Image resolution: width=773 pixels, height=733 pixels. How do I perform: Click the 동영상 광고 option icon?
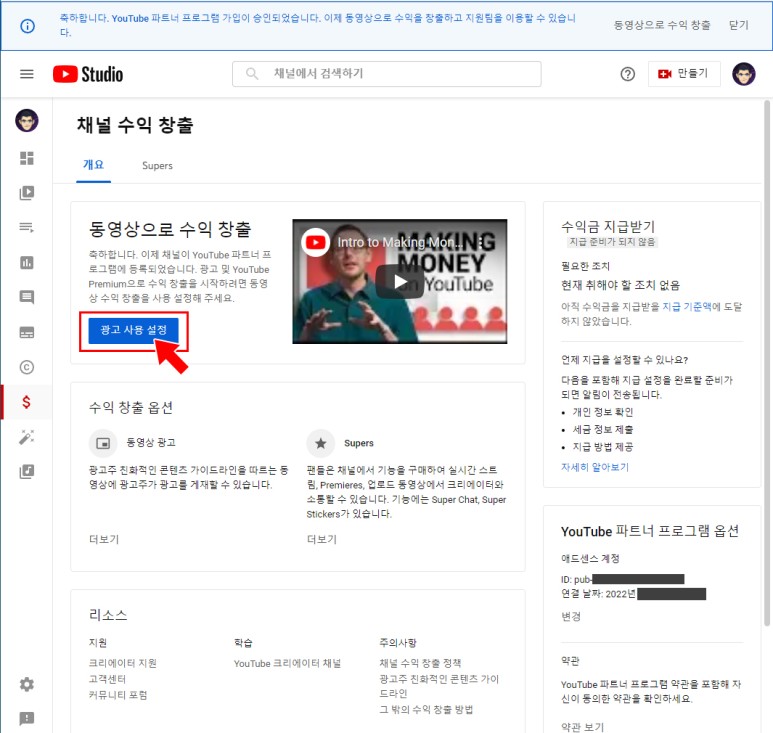(103, 443)
